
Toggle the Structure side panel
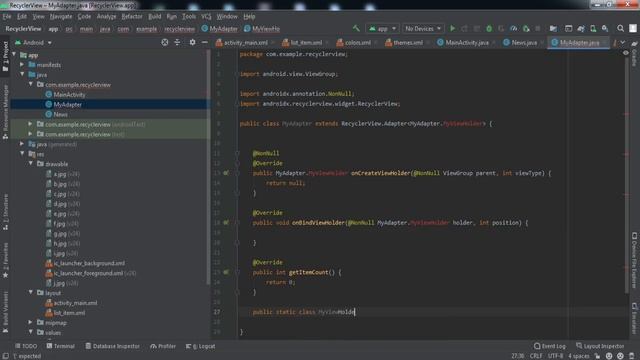(5, 212)
